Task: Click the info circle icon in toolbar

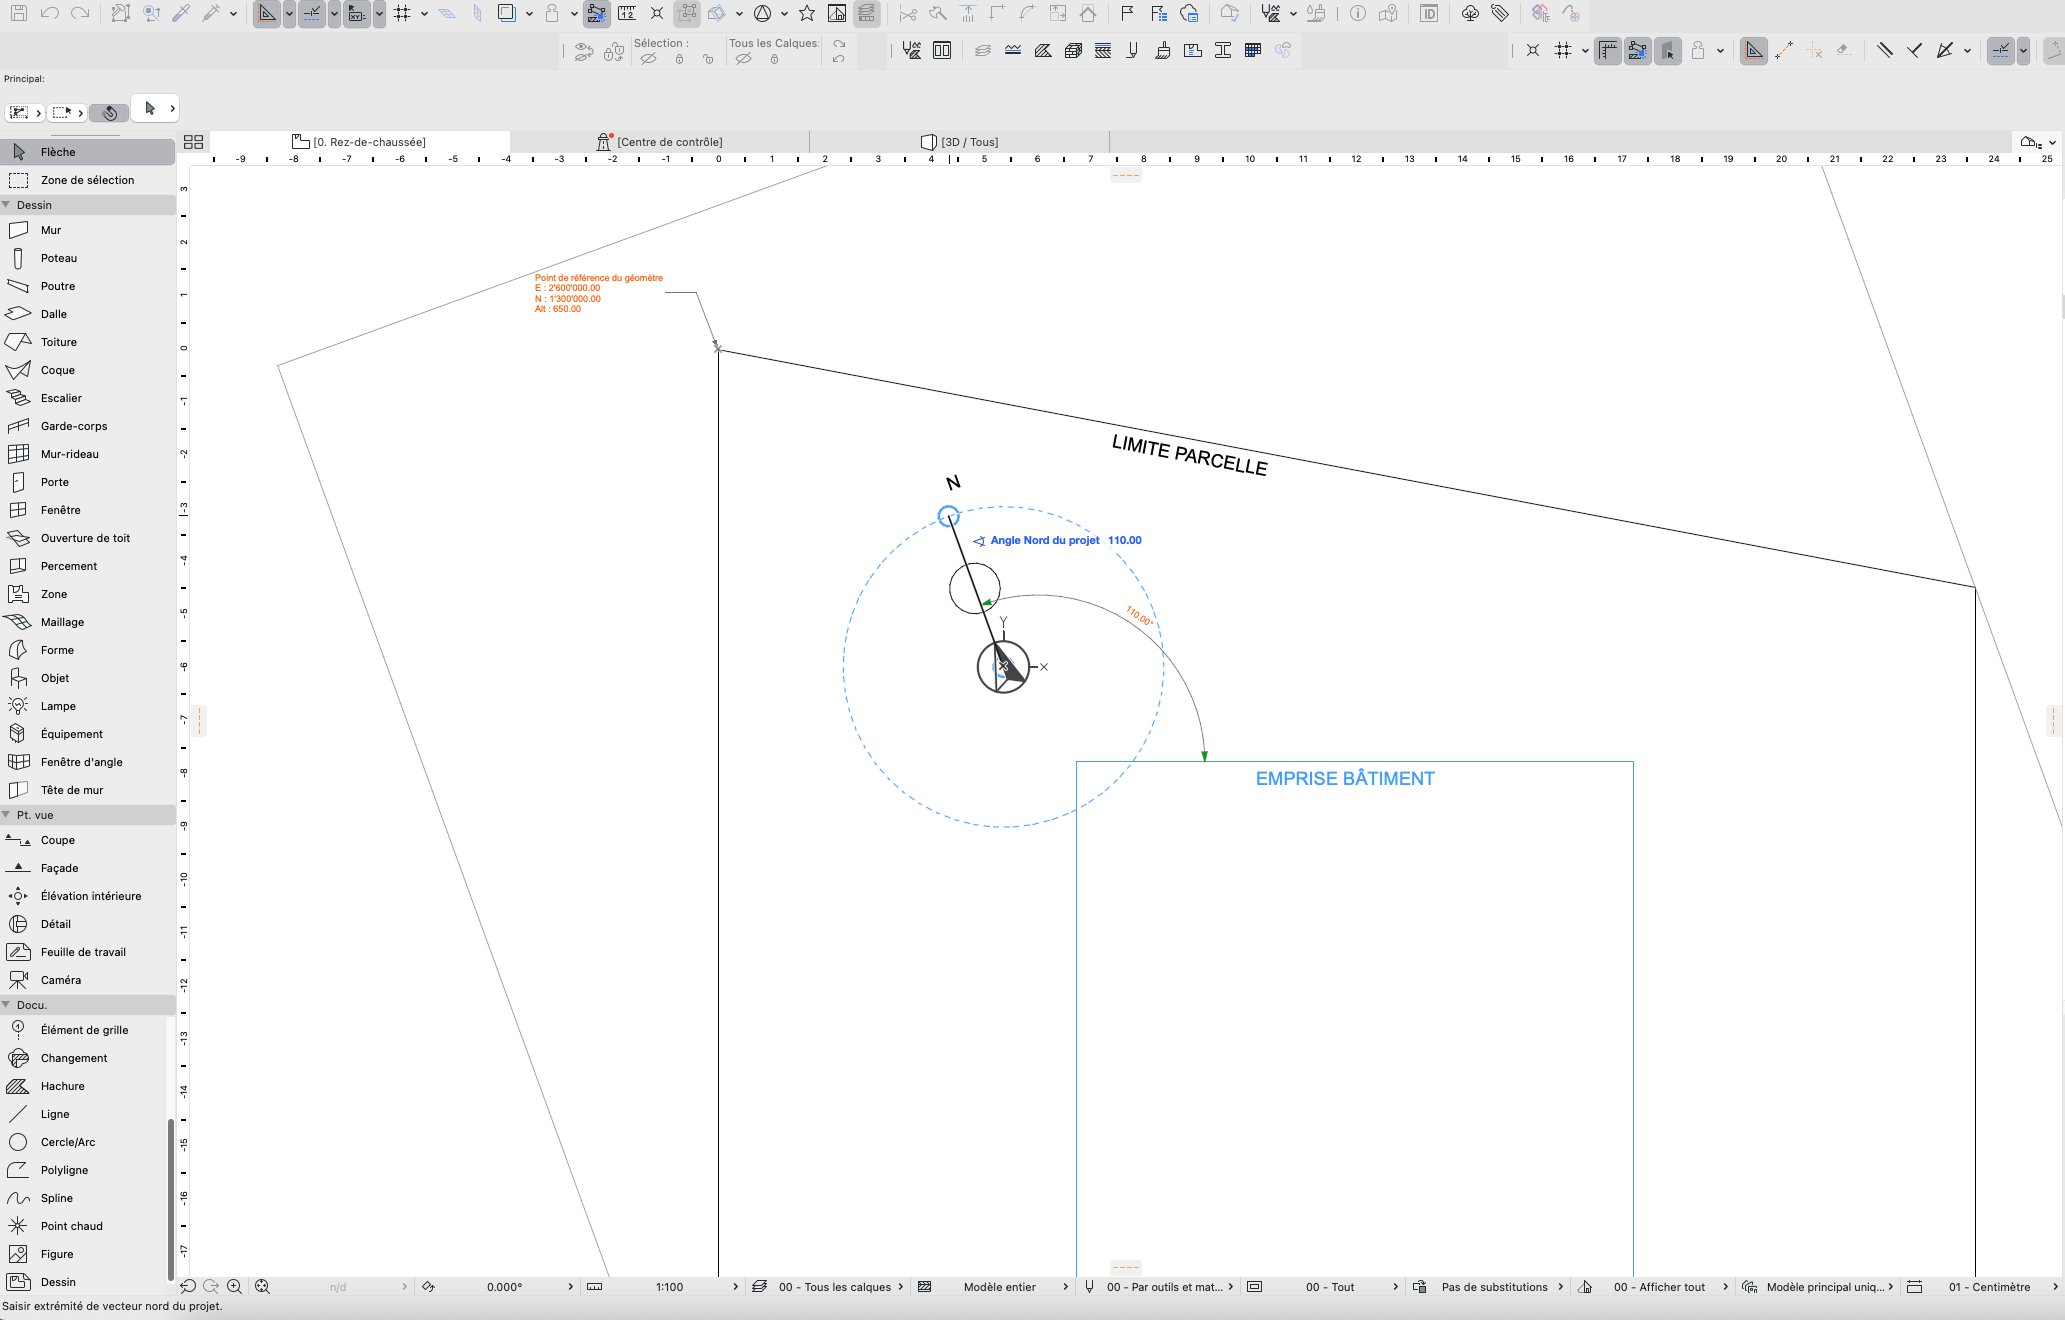Action: [1357, 14]
